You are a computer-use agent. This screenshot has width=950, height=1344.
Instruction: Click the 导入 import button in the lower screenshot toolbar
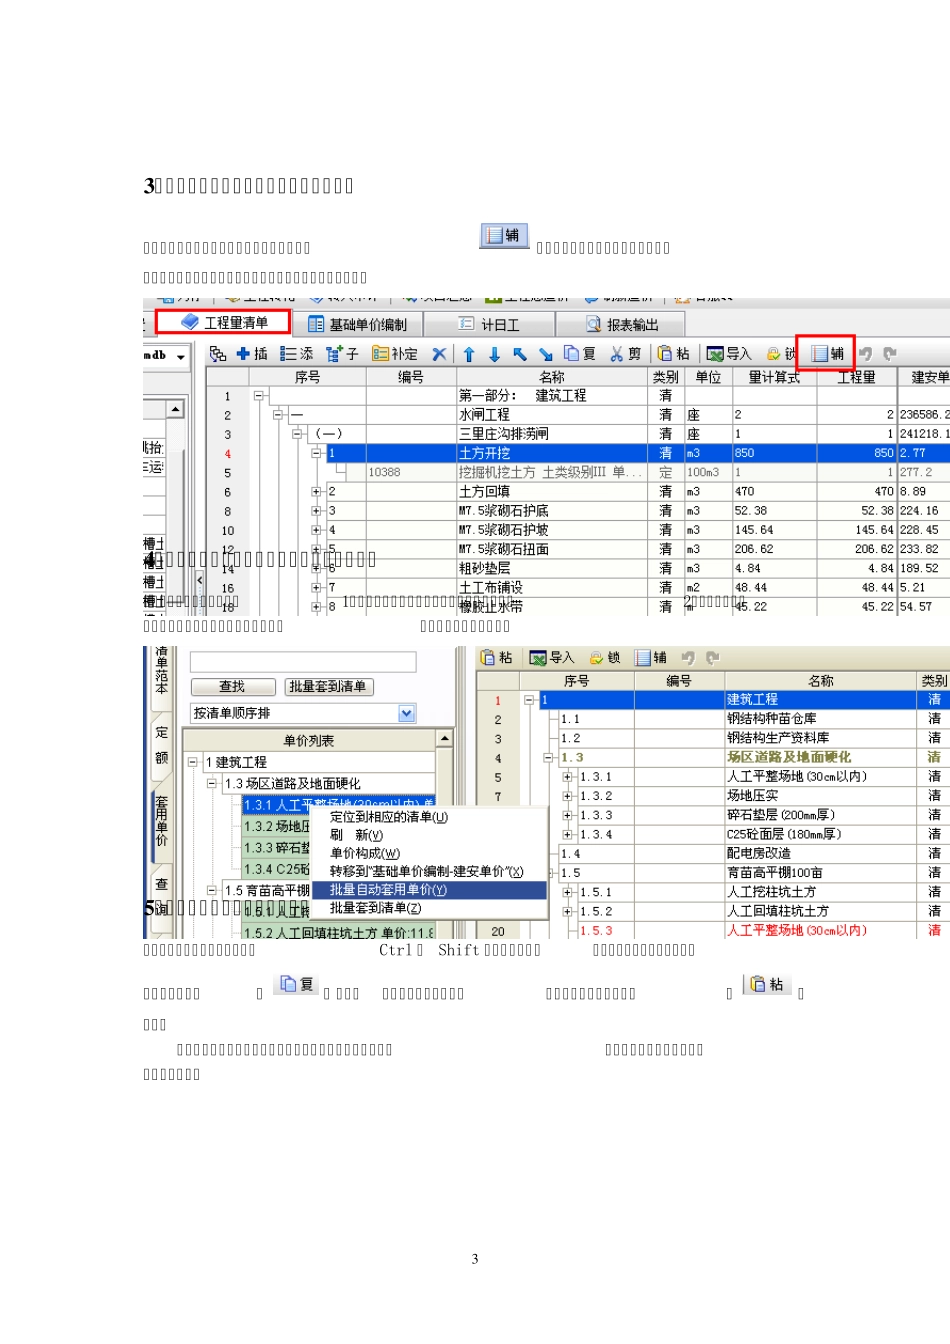[552, 658]
